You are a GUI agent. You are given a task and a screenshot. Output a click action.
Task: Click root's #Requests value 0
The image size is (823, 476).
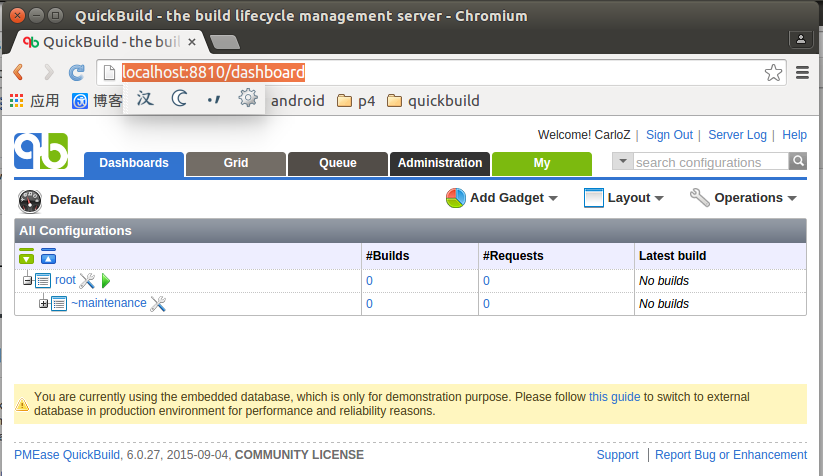pyautogui.click(x=487, y=281)
